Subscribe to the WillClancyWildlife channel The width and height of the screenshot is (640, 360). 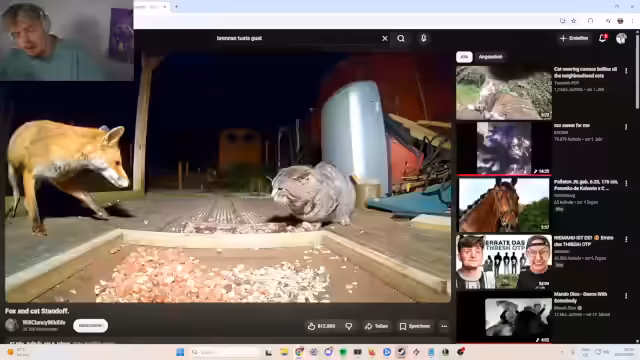[91, 326]
